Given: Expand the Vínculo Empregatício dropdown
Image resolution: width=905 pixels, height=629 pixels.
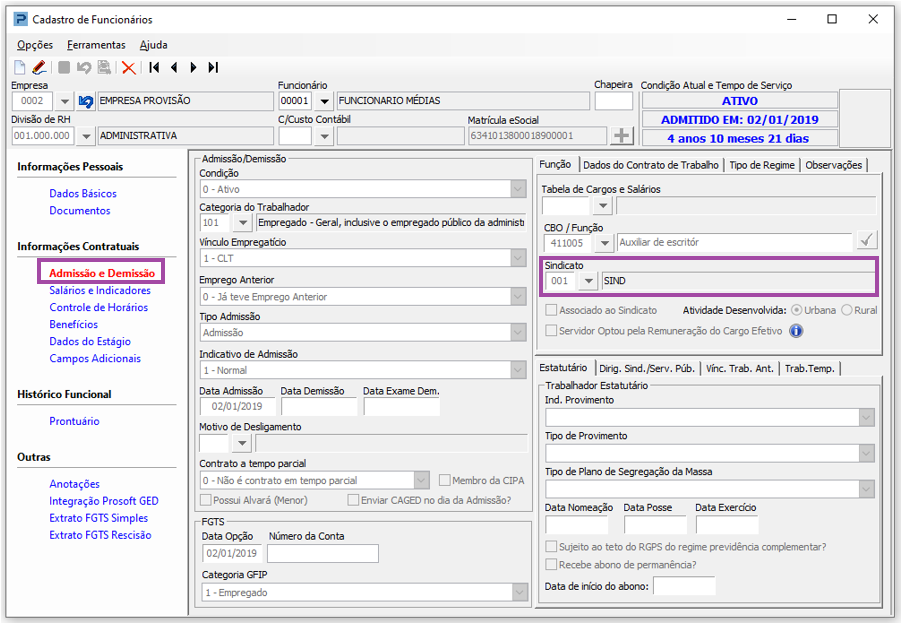Looking at the screenshot, I should 517,258.
